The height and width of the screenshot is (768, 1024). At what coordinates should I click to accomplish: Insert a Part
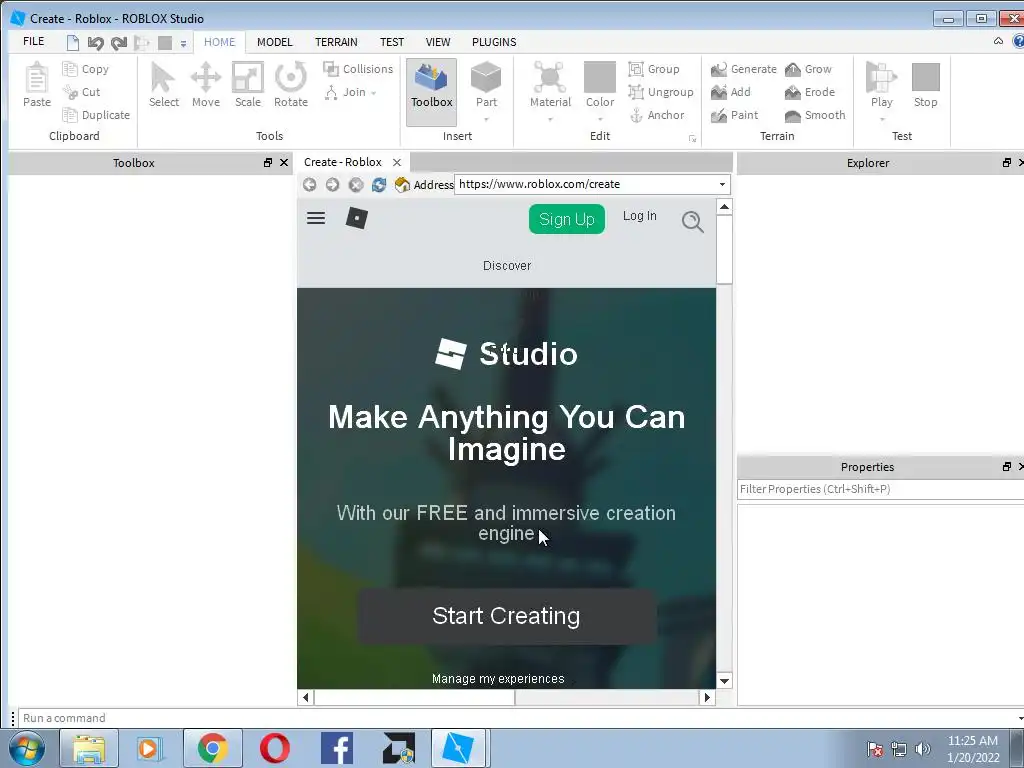pos(486,84)
